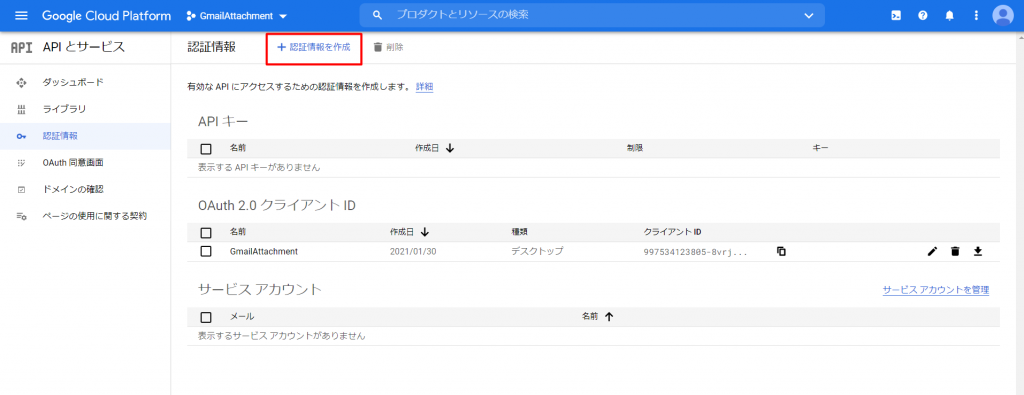Screen dimensions: 1024x395
Task: Click the dashboard icon in sidebar
Action: (x=21, y=83)
